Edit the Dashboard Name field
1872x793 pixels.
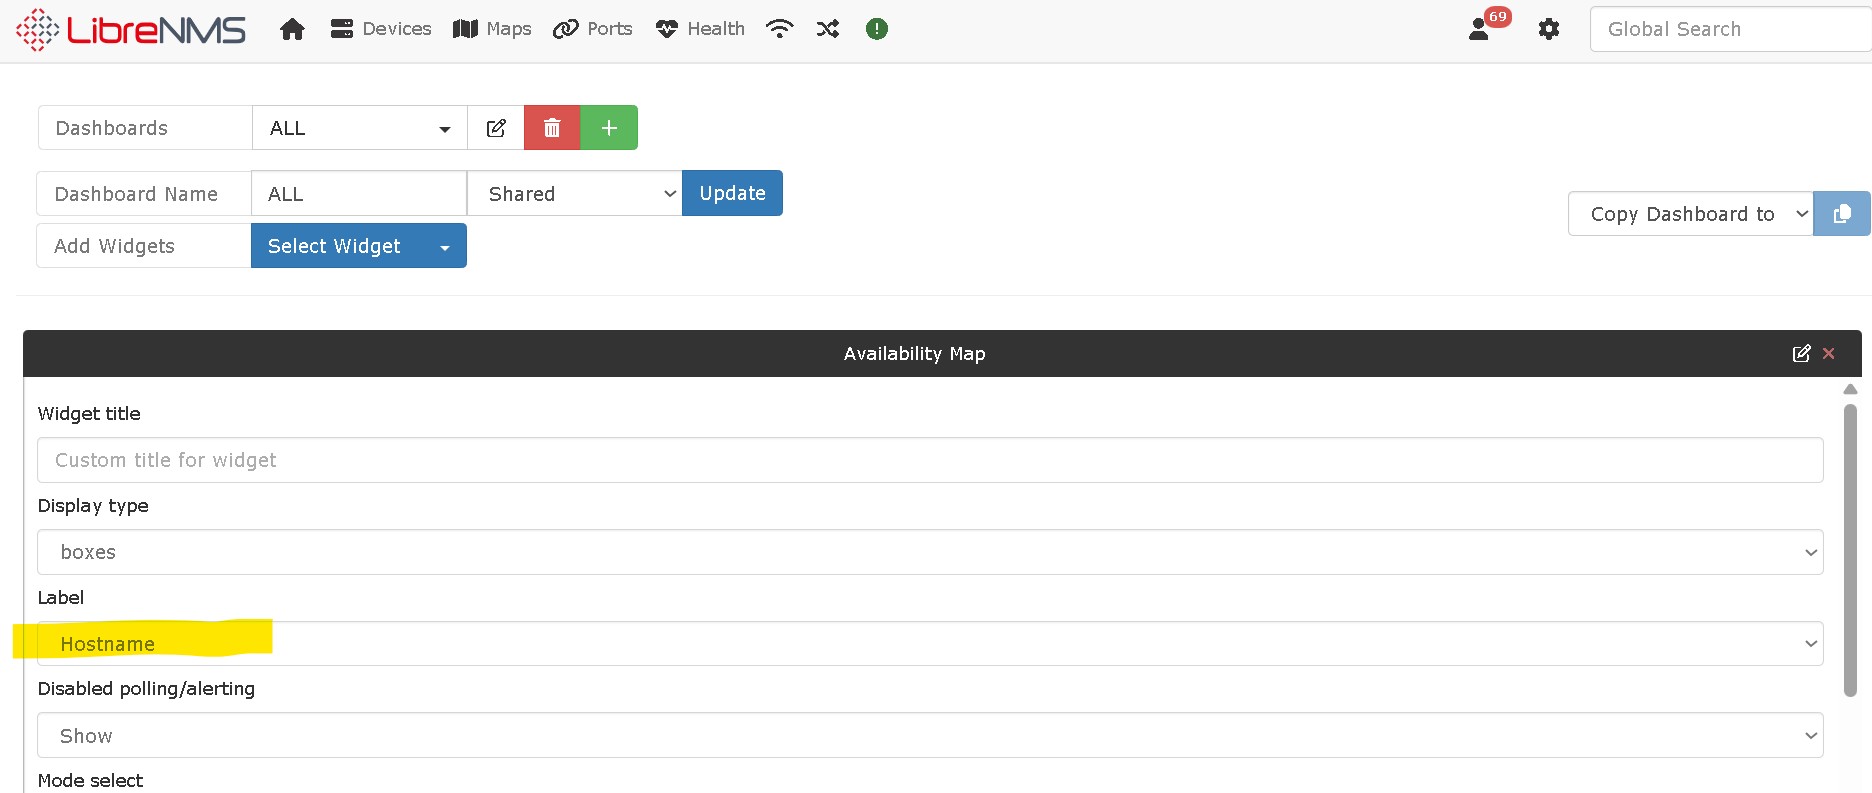(359, 193)
